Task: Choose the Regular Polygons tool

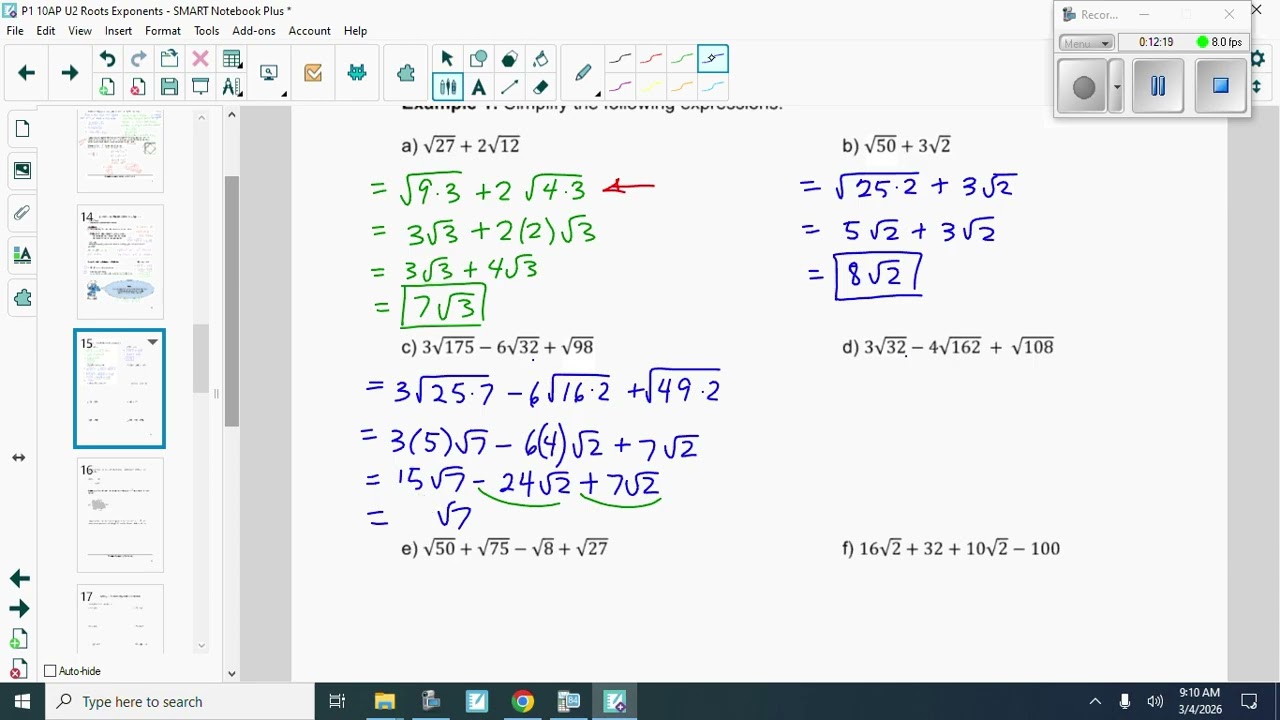Action: pyautogui.click(x=509, y=59)
